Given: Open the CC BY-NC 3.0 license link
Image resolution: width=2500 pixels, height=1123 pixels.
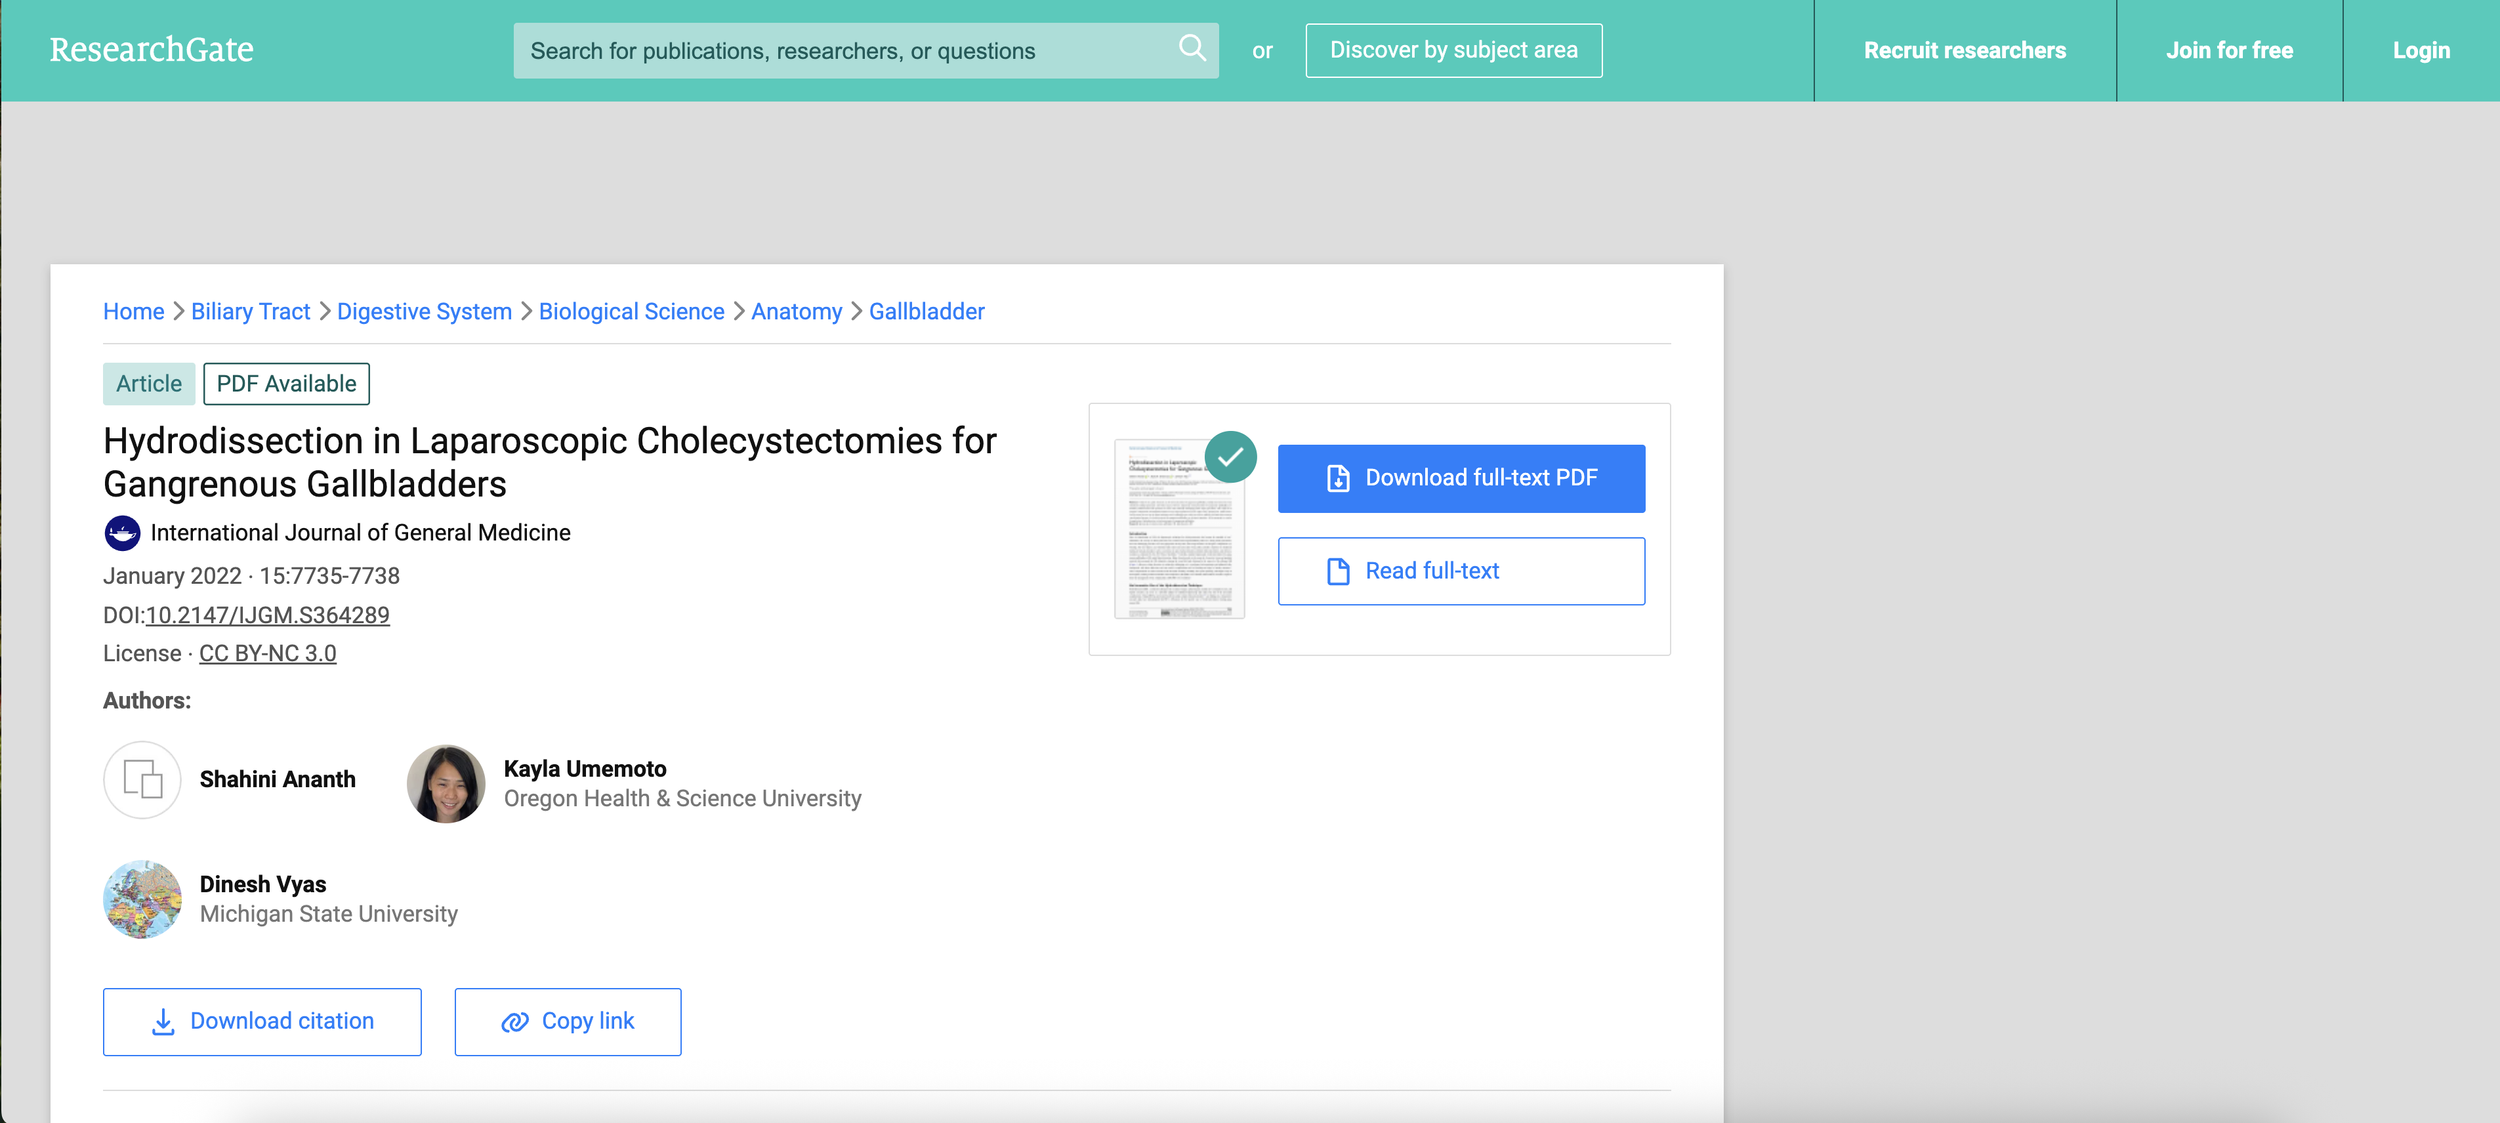Looking at the screenshot, I should (267, 654).
